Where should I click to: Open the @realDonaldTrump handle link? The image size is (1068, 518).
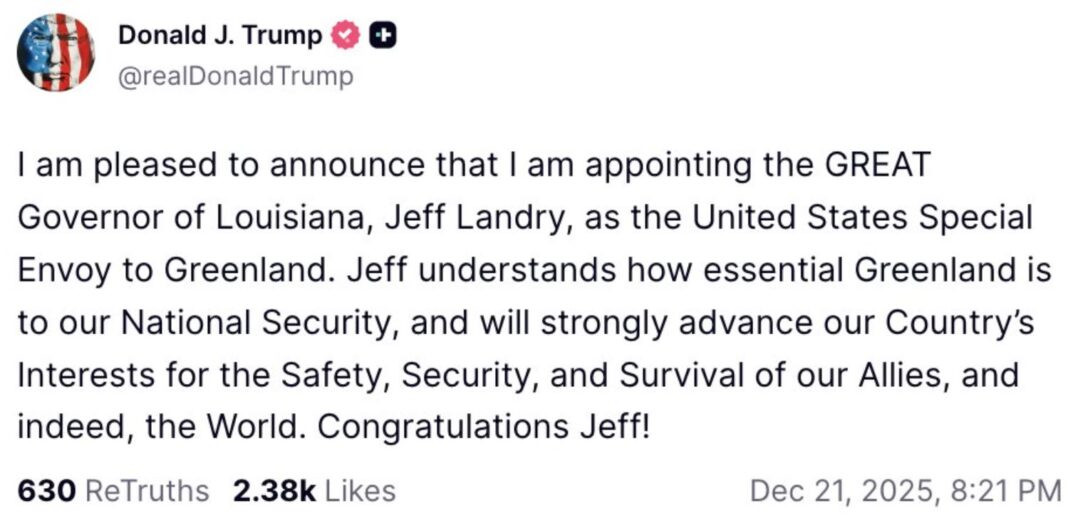point(236,76)
